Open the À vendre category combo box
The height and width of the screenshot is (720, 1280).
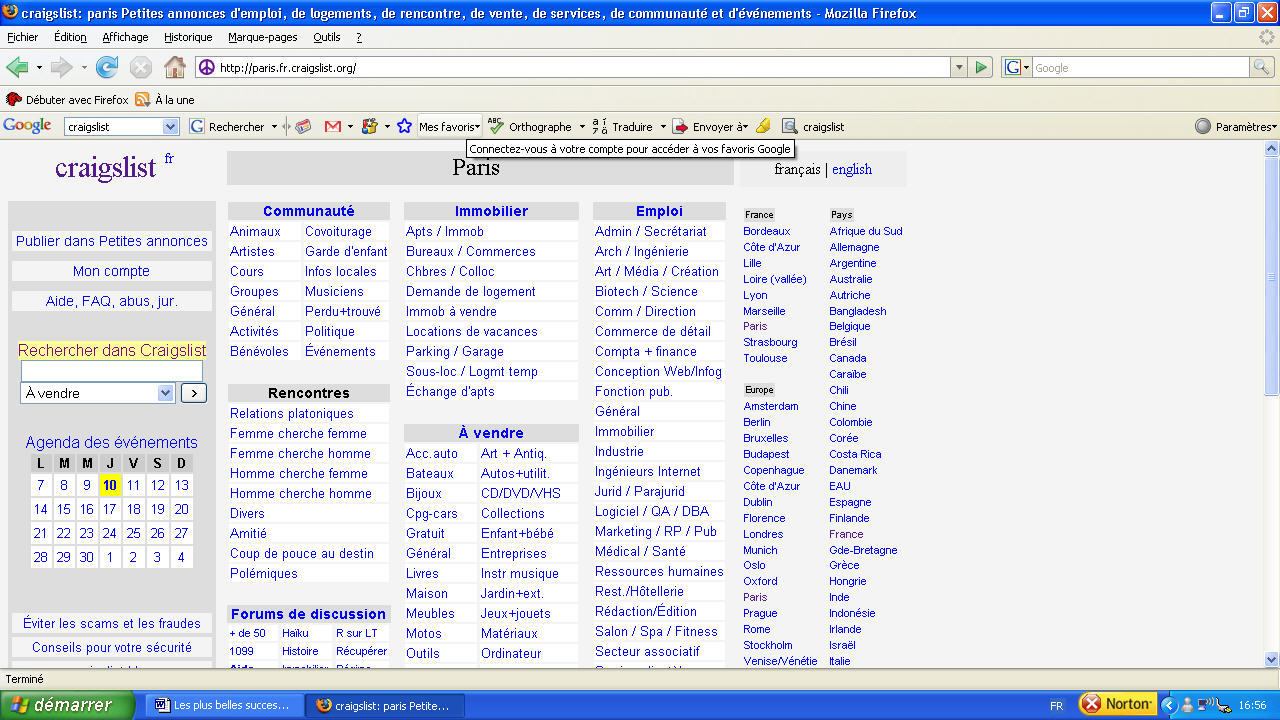click(98, 393)
